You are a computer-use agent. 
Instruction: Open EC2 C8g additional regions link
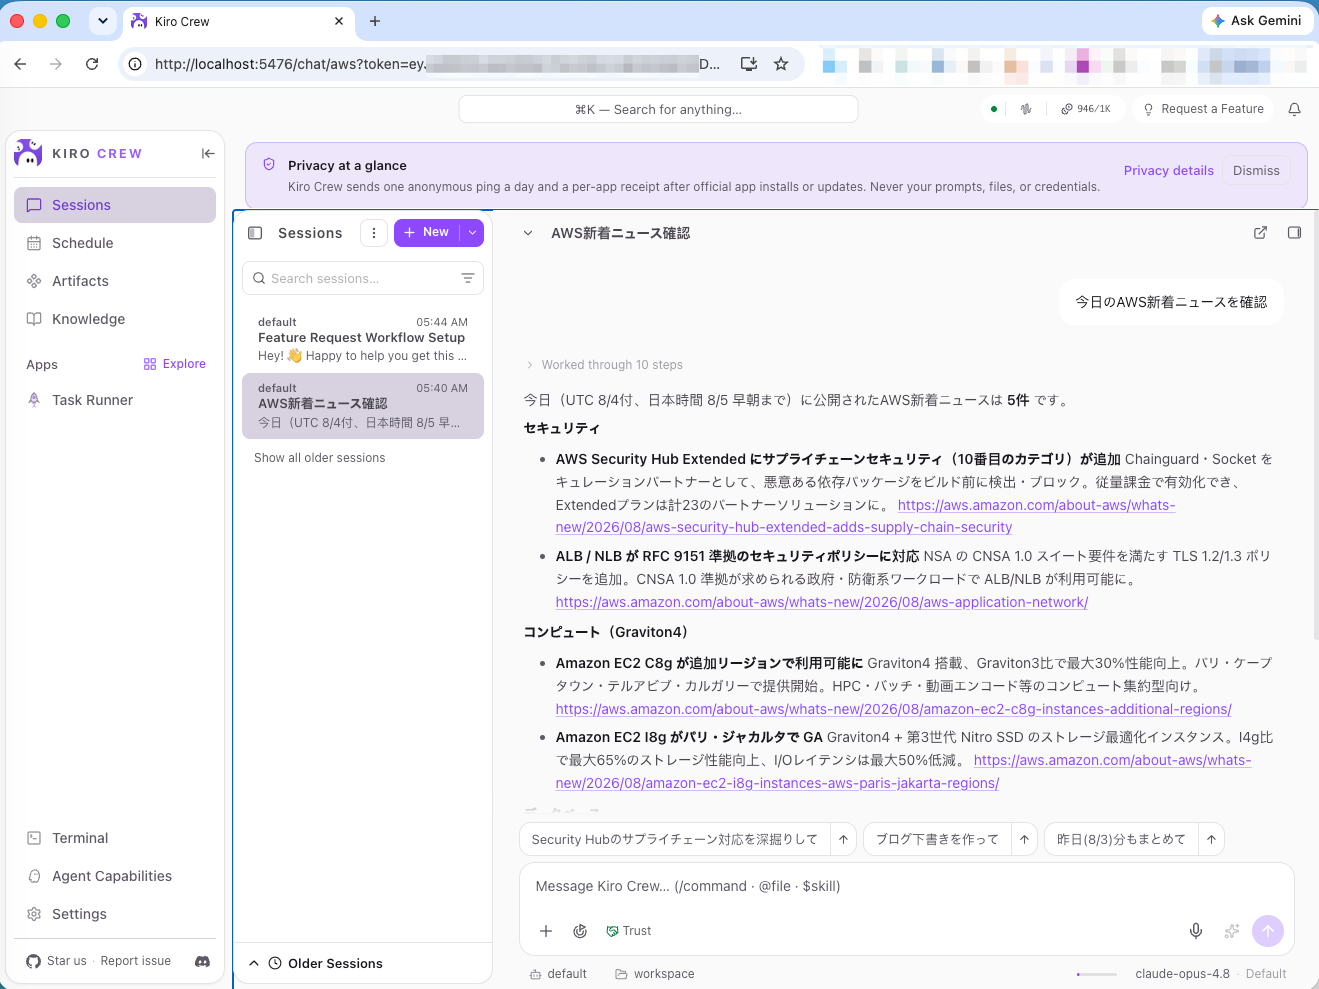893,709
